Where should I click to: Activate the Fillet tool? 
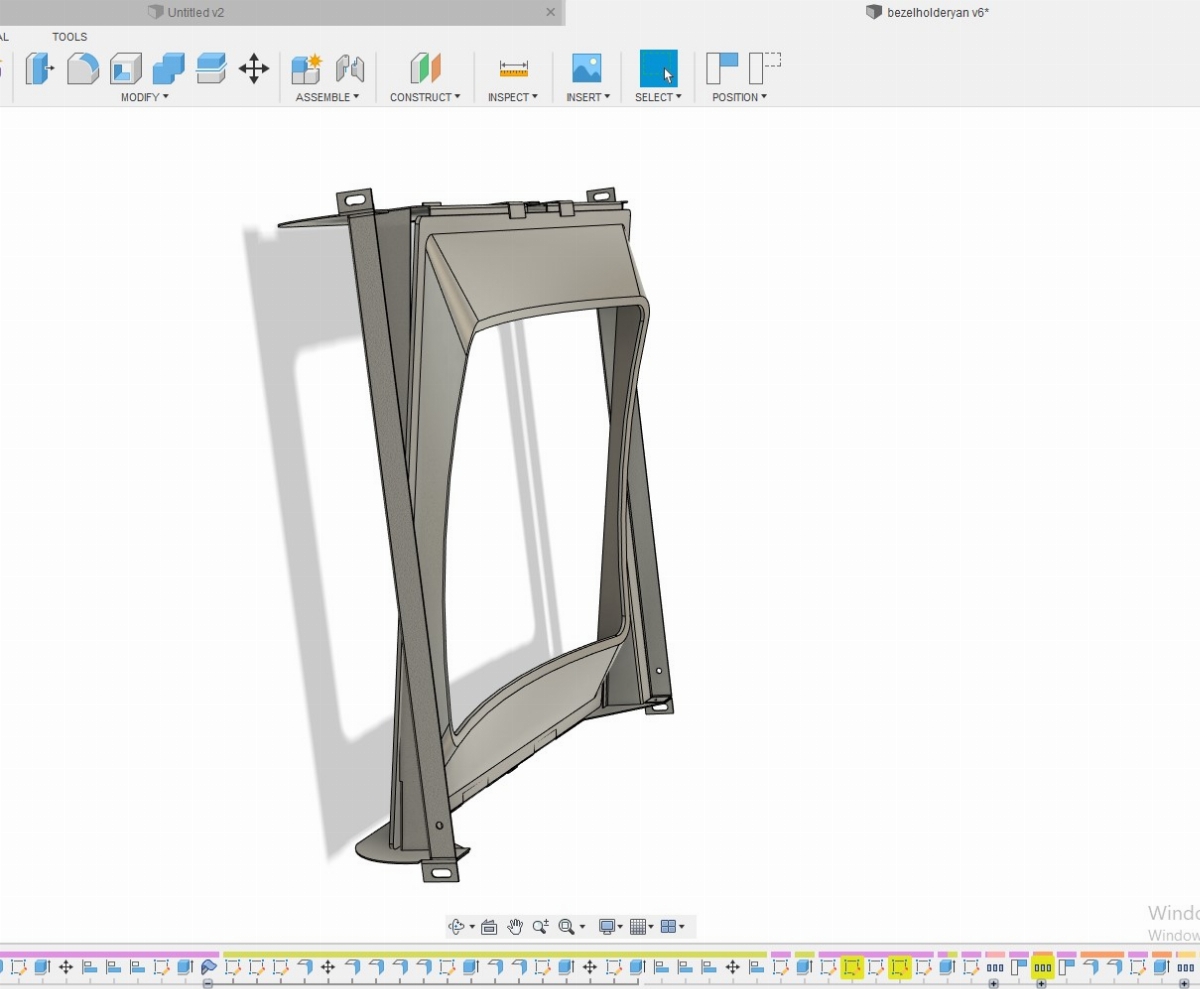[x=83, y=68]
